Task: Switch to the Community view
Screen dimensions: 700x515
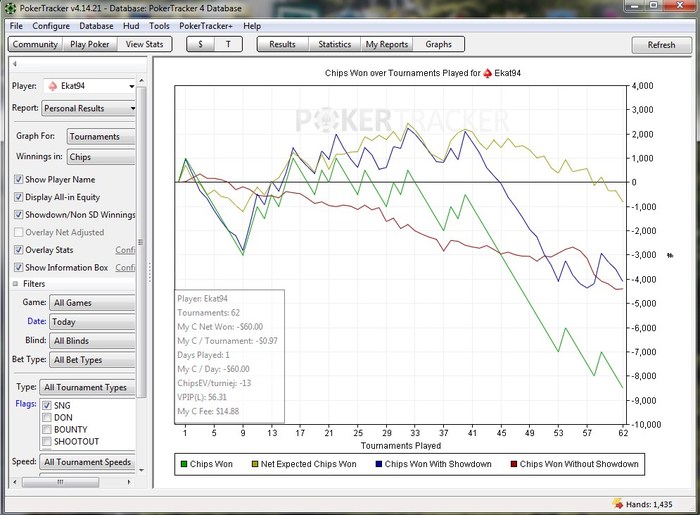Action: click(35, 44)
